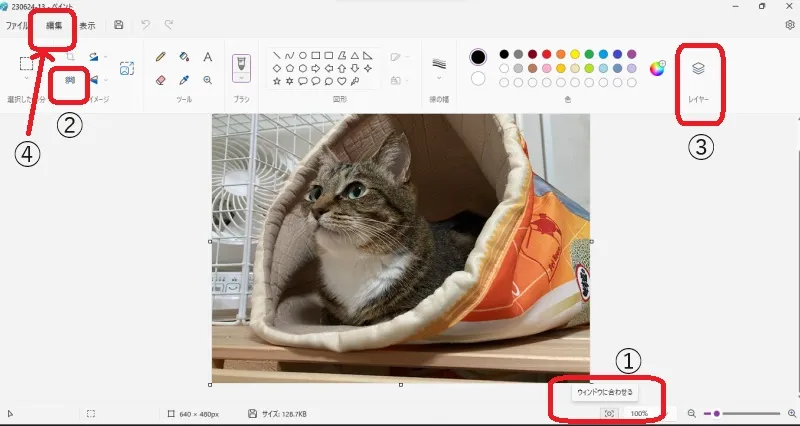This screenshot has height=426, width=800.
Task: Click the rotate image icon
Action: click(93, 57)
